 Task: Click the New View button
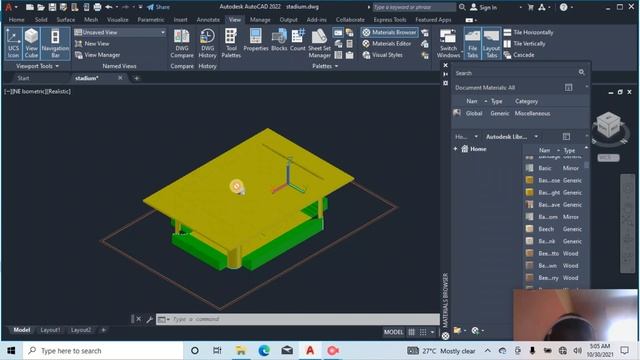point(92,43)
